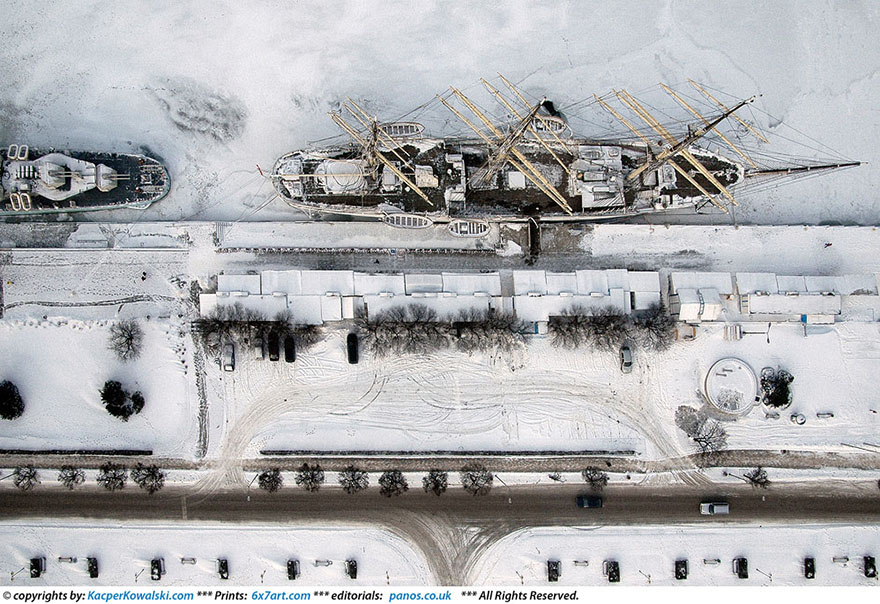Click the 'Prints:' label in footer

coord(230,595)
